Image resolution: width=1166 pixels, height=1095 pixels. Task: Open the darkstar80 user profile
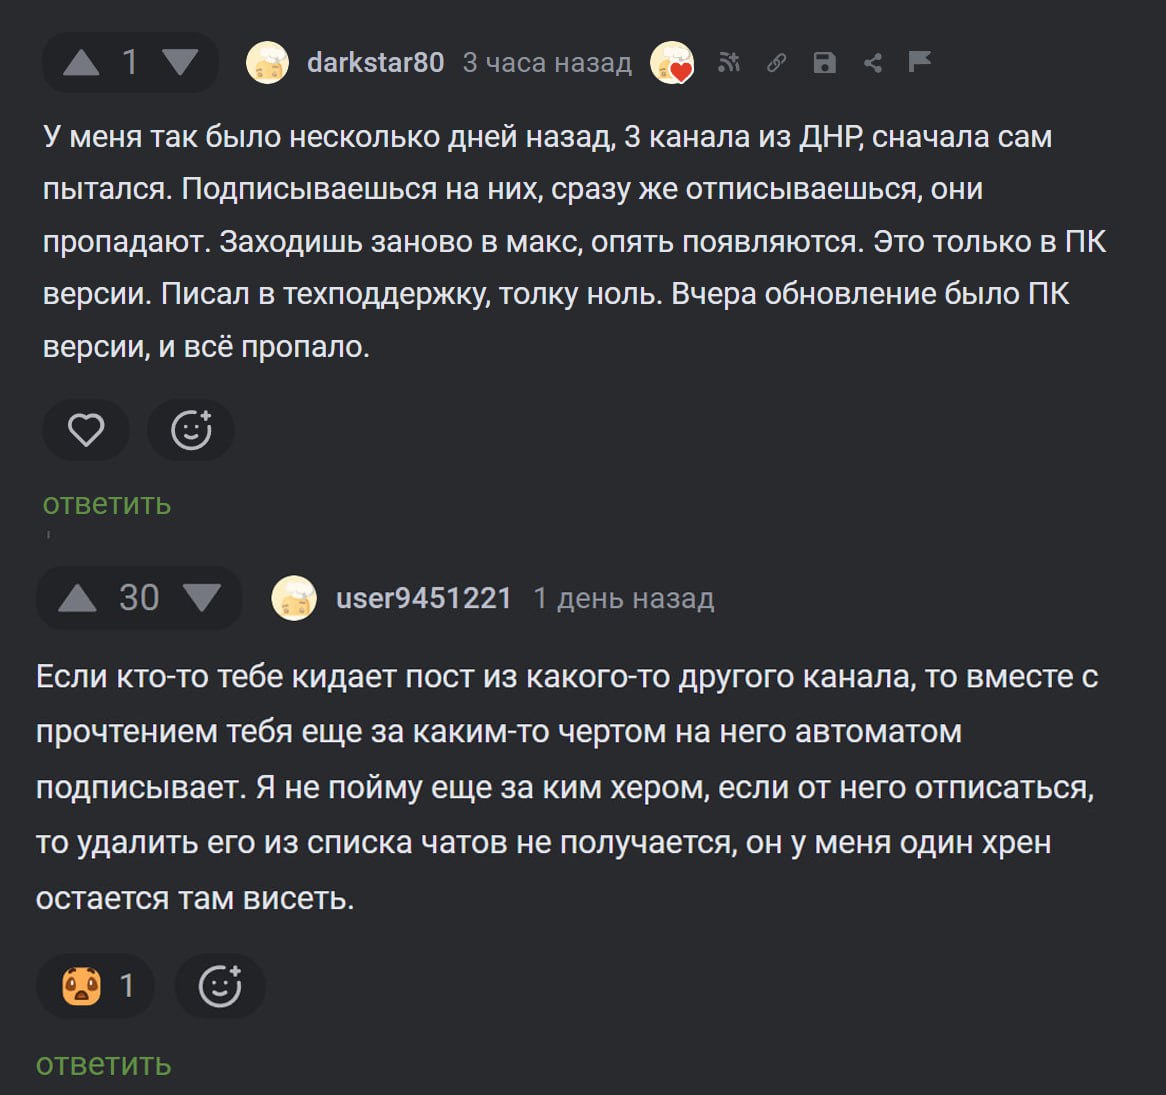(x=375, y=63)
